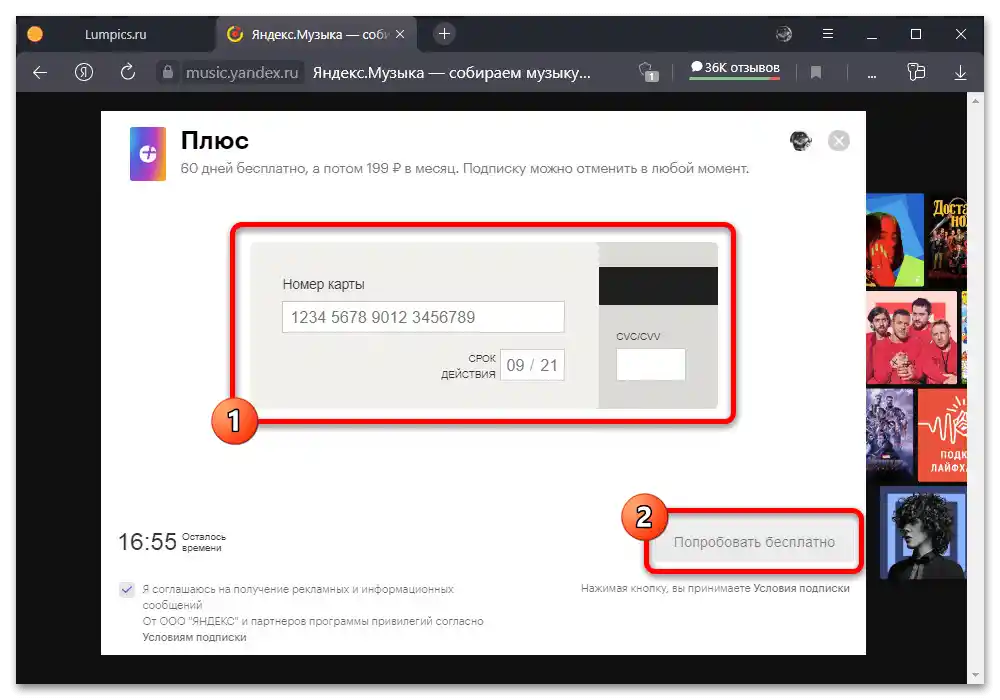Close the Плюс subscription dialog
1000x700 pixels.
pyautogui.click(x=838, y=141)
